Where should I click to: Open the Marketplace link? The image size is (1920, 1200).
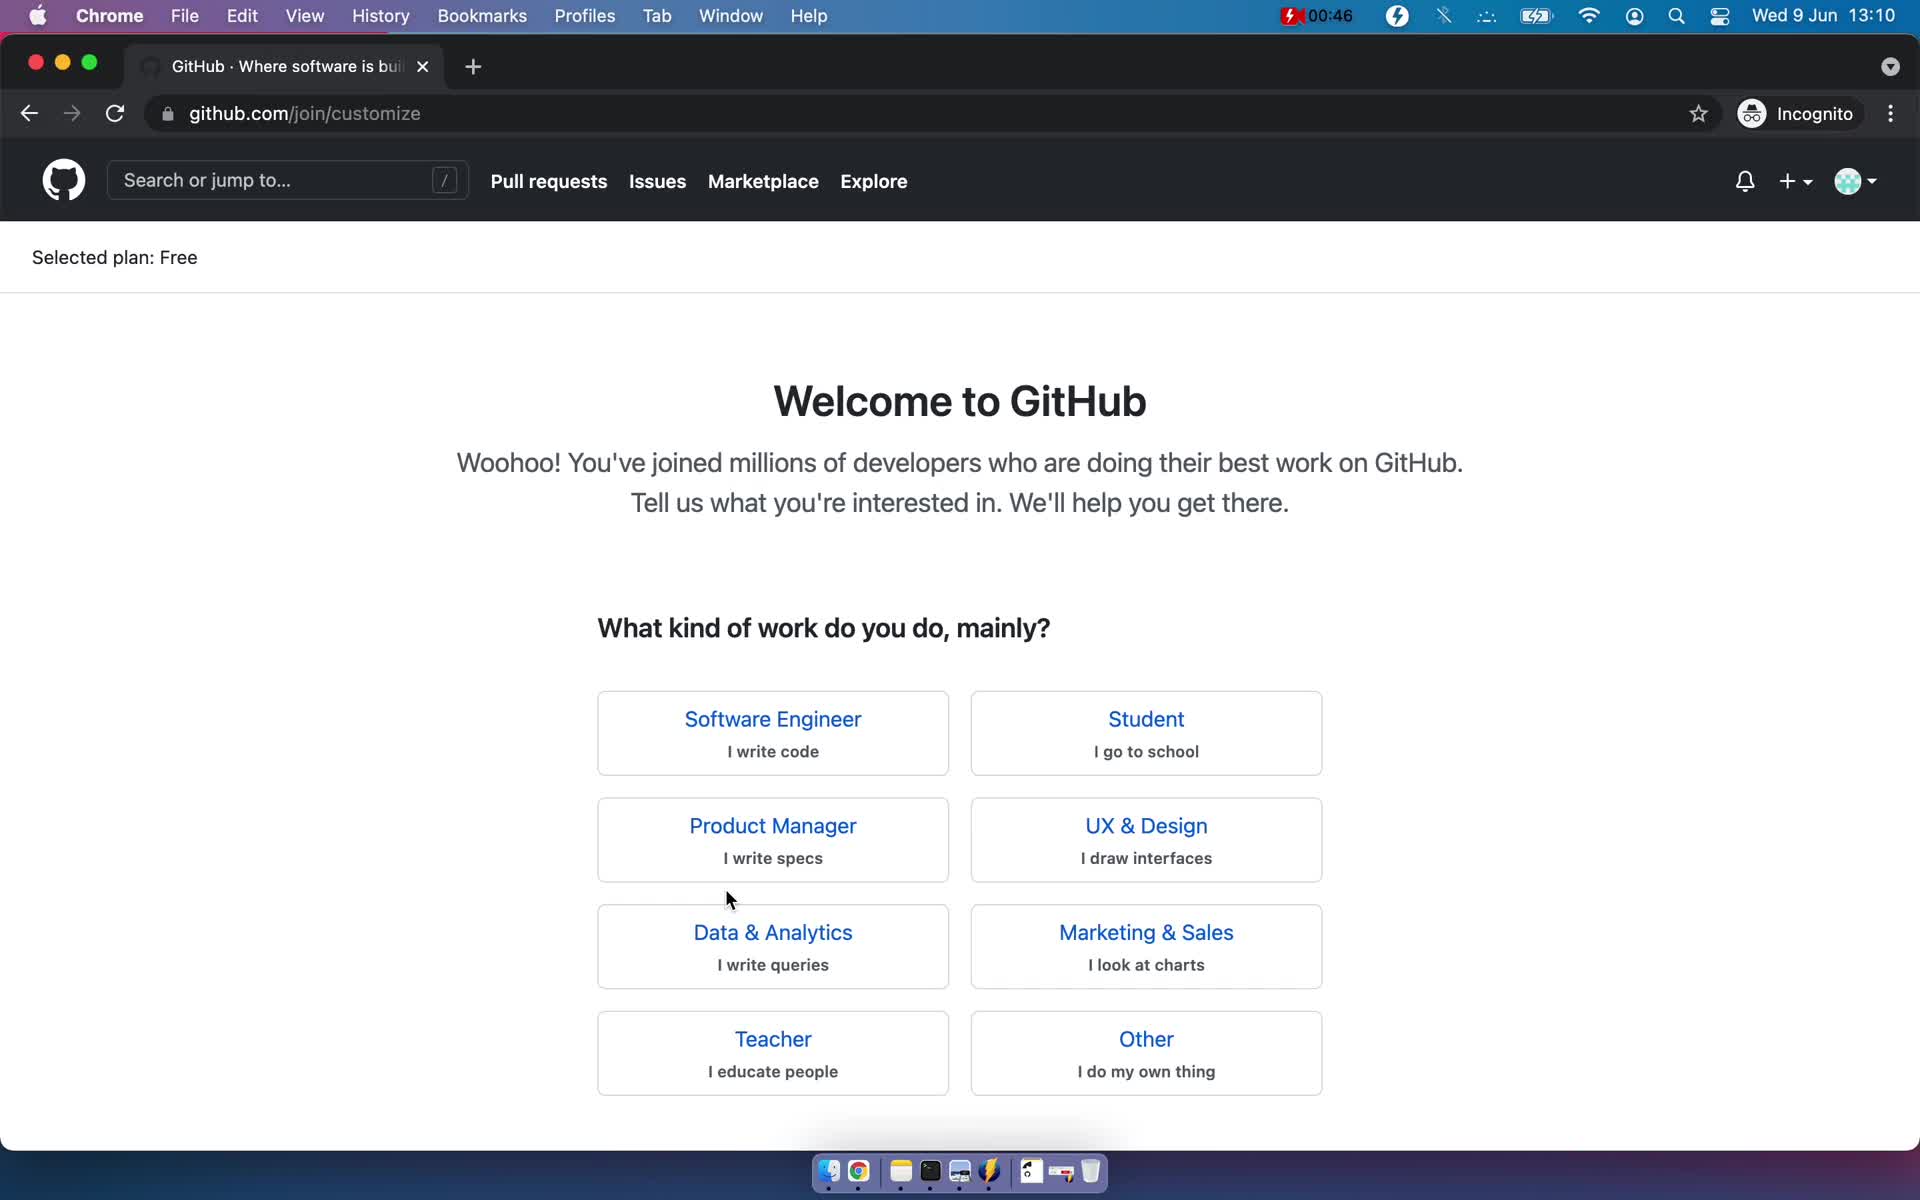point(763,181)
